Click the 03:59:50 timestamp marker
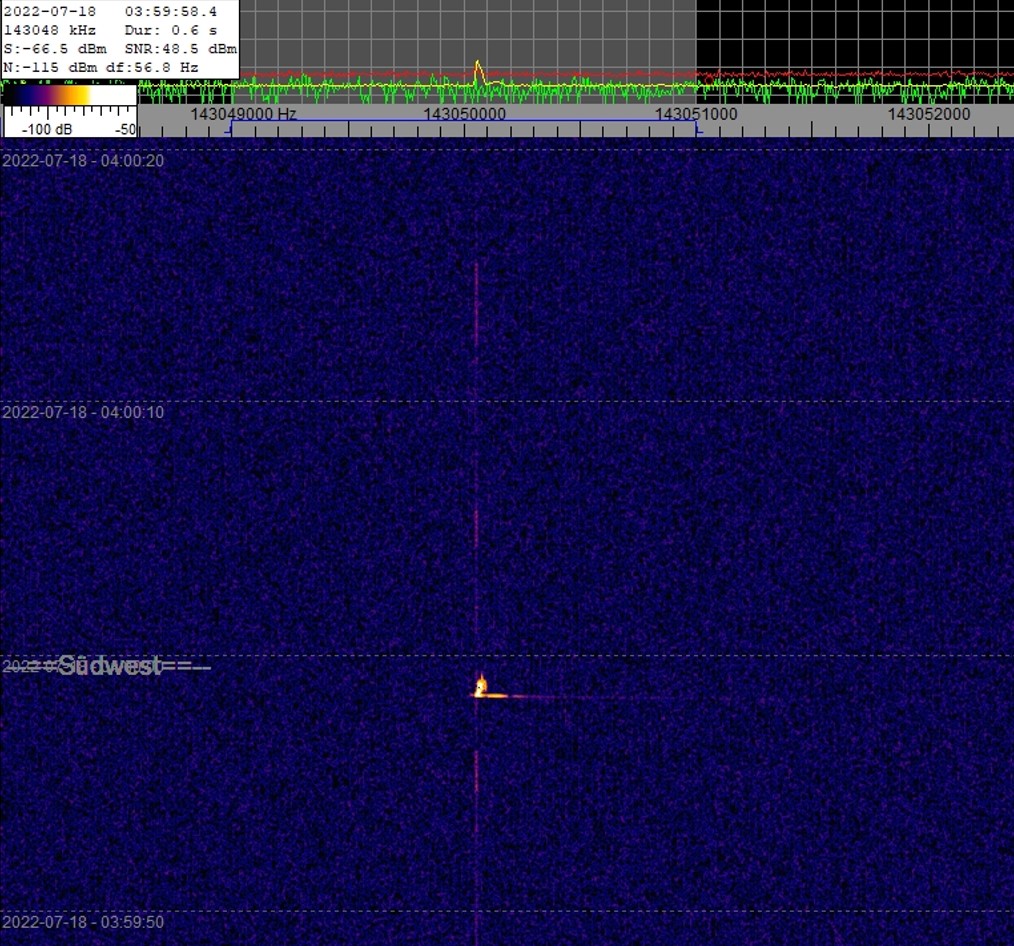Image resolution: width=1014 pixels, height=946 pixels. click(x=83, y=922)
